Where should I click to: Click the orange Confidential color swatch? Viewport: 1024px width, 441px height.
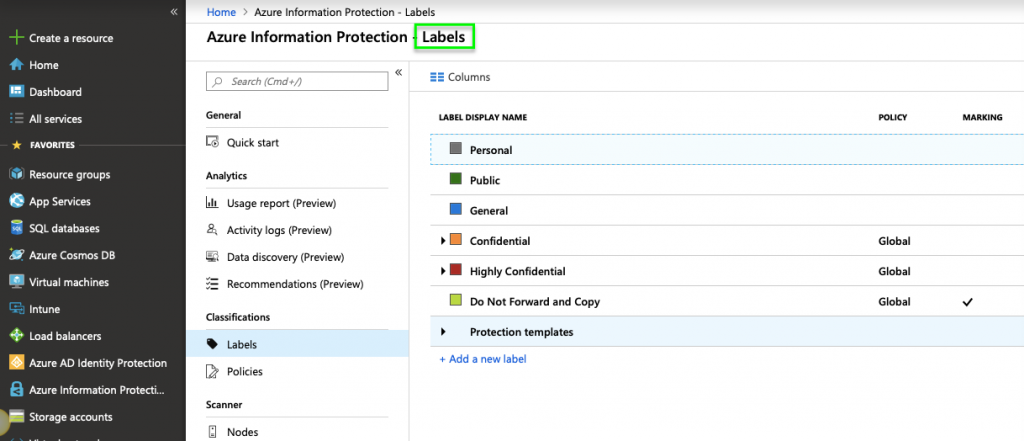pyautogui.click(x=455, y=241)
